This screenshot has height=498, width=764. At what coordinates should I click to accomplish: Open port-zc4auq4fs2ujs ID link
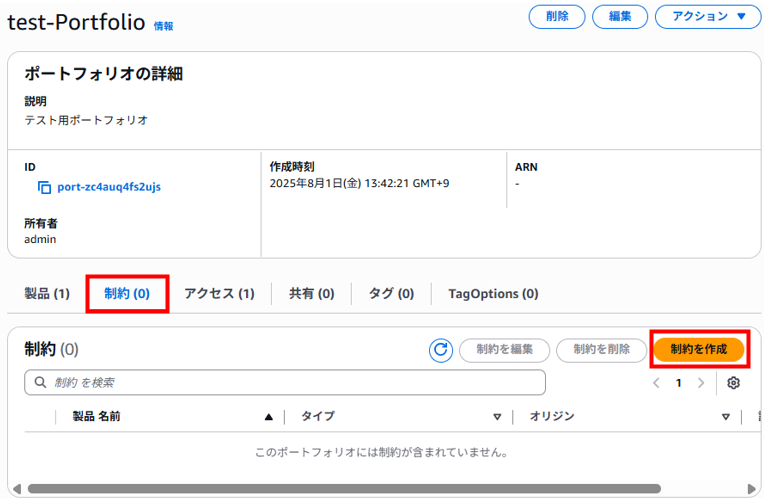click(x=109, y=187)
